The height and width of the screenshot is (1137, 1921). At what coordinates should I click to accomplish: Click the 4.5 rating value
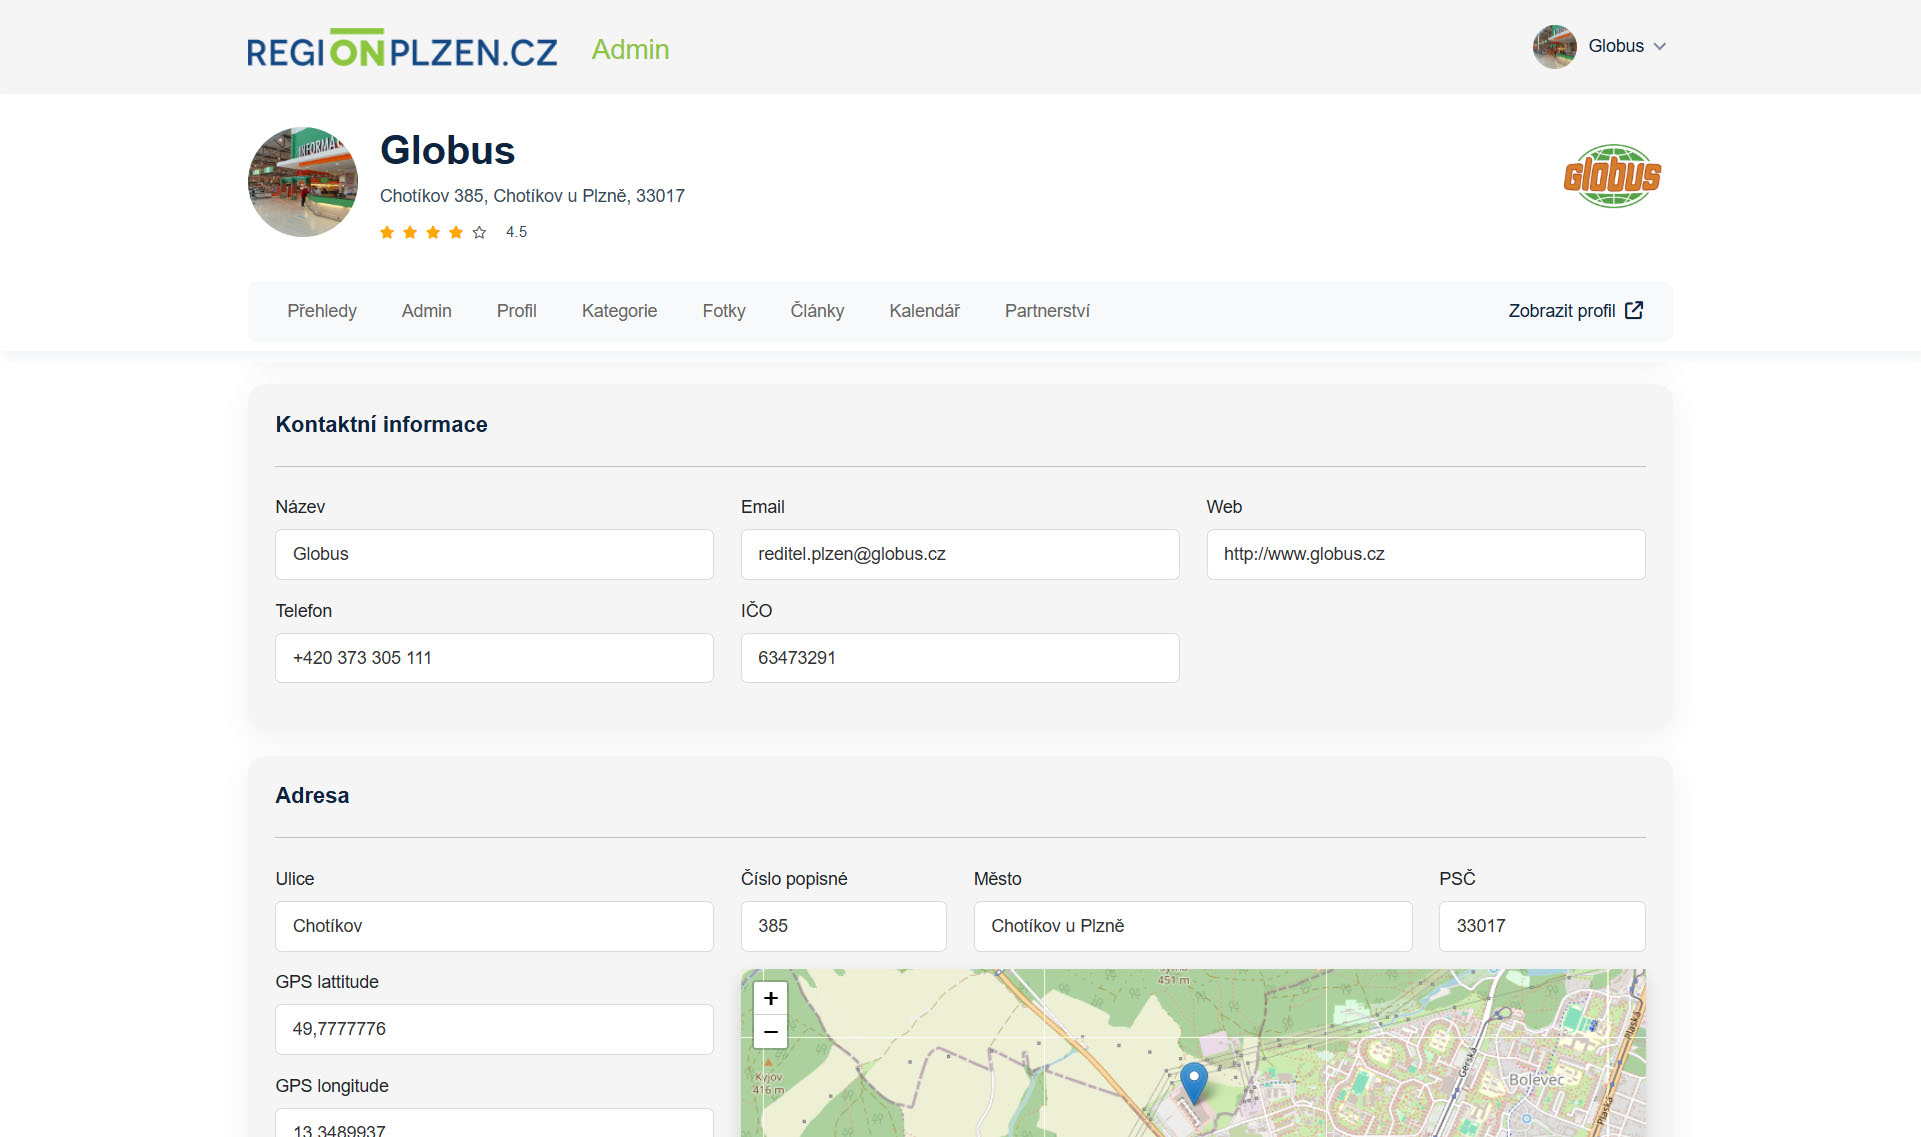pyautogui.click(x=516, y=232)
